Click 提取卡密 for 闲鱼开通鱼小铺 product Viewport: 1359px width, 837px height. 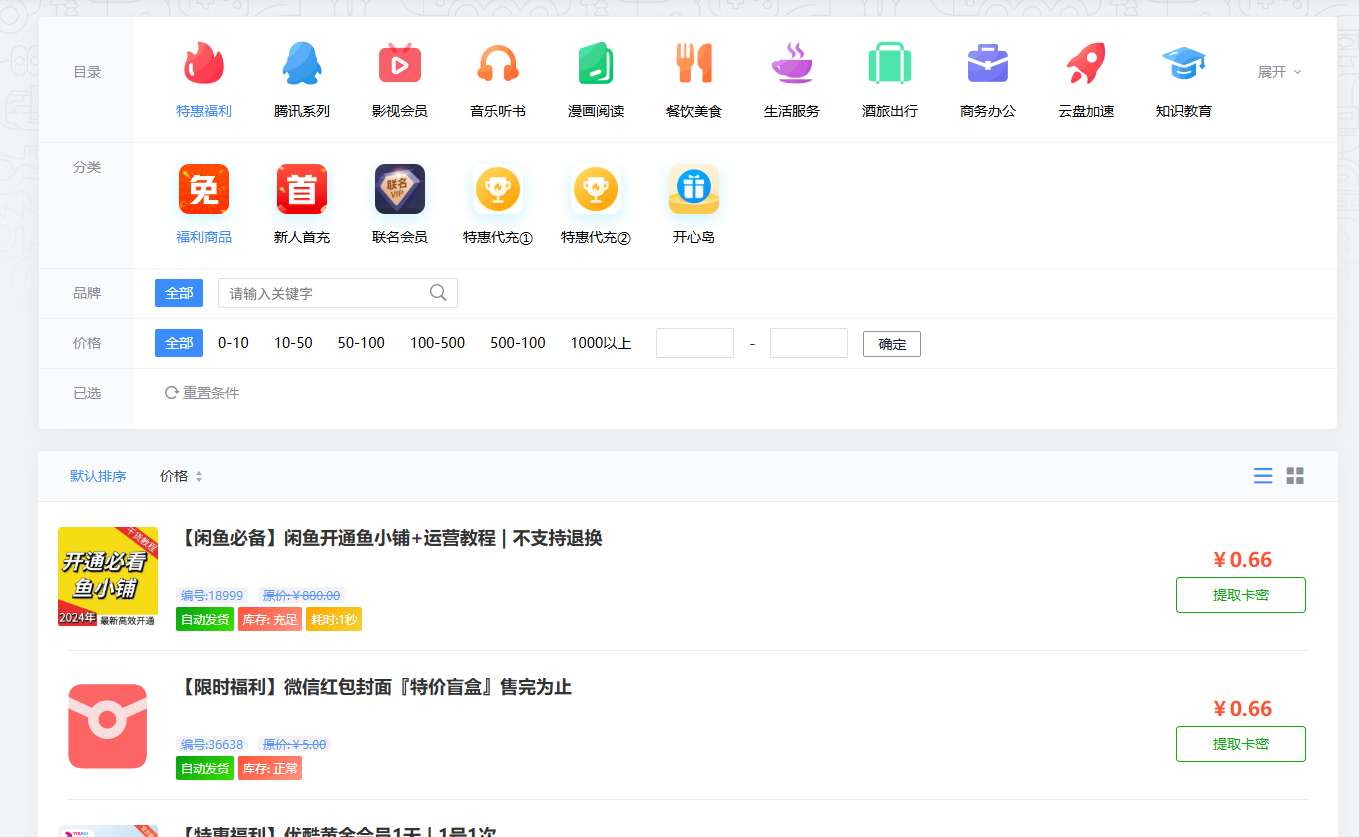(1241, 595)
